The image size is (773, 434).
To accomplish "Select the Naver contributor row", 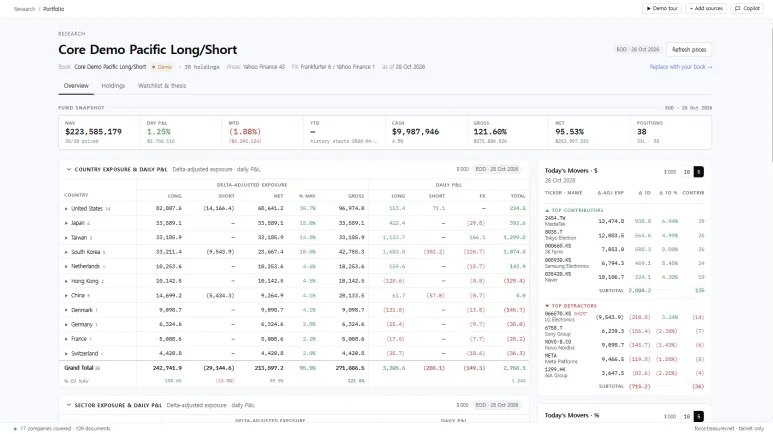I will click(x=625, y=277).
